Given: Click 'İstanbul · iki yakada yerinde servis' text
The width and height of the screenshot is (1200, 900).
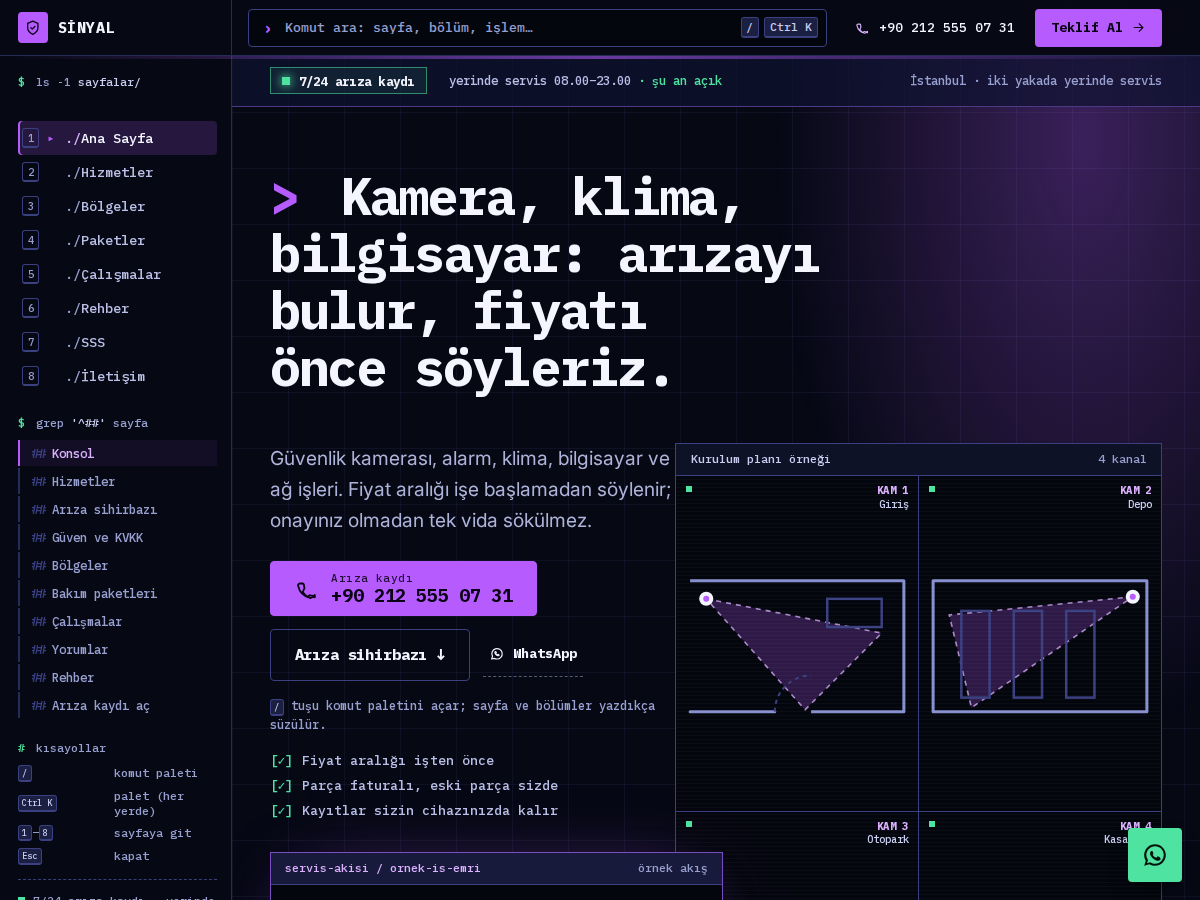Looking at the screenshot, I should (1036, 81).
